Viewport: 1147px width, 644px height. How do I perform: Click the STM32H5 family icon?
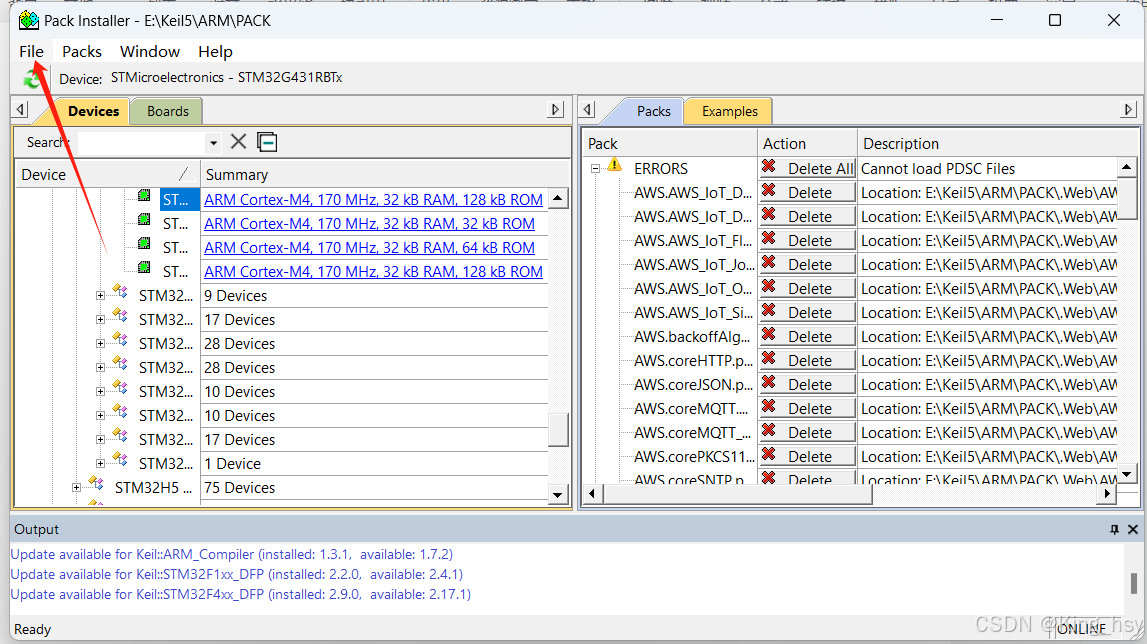[96, 484]
